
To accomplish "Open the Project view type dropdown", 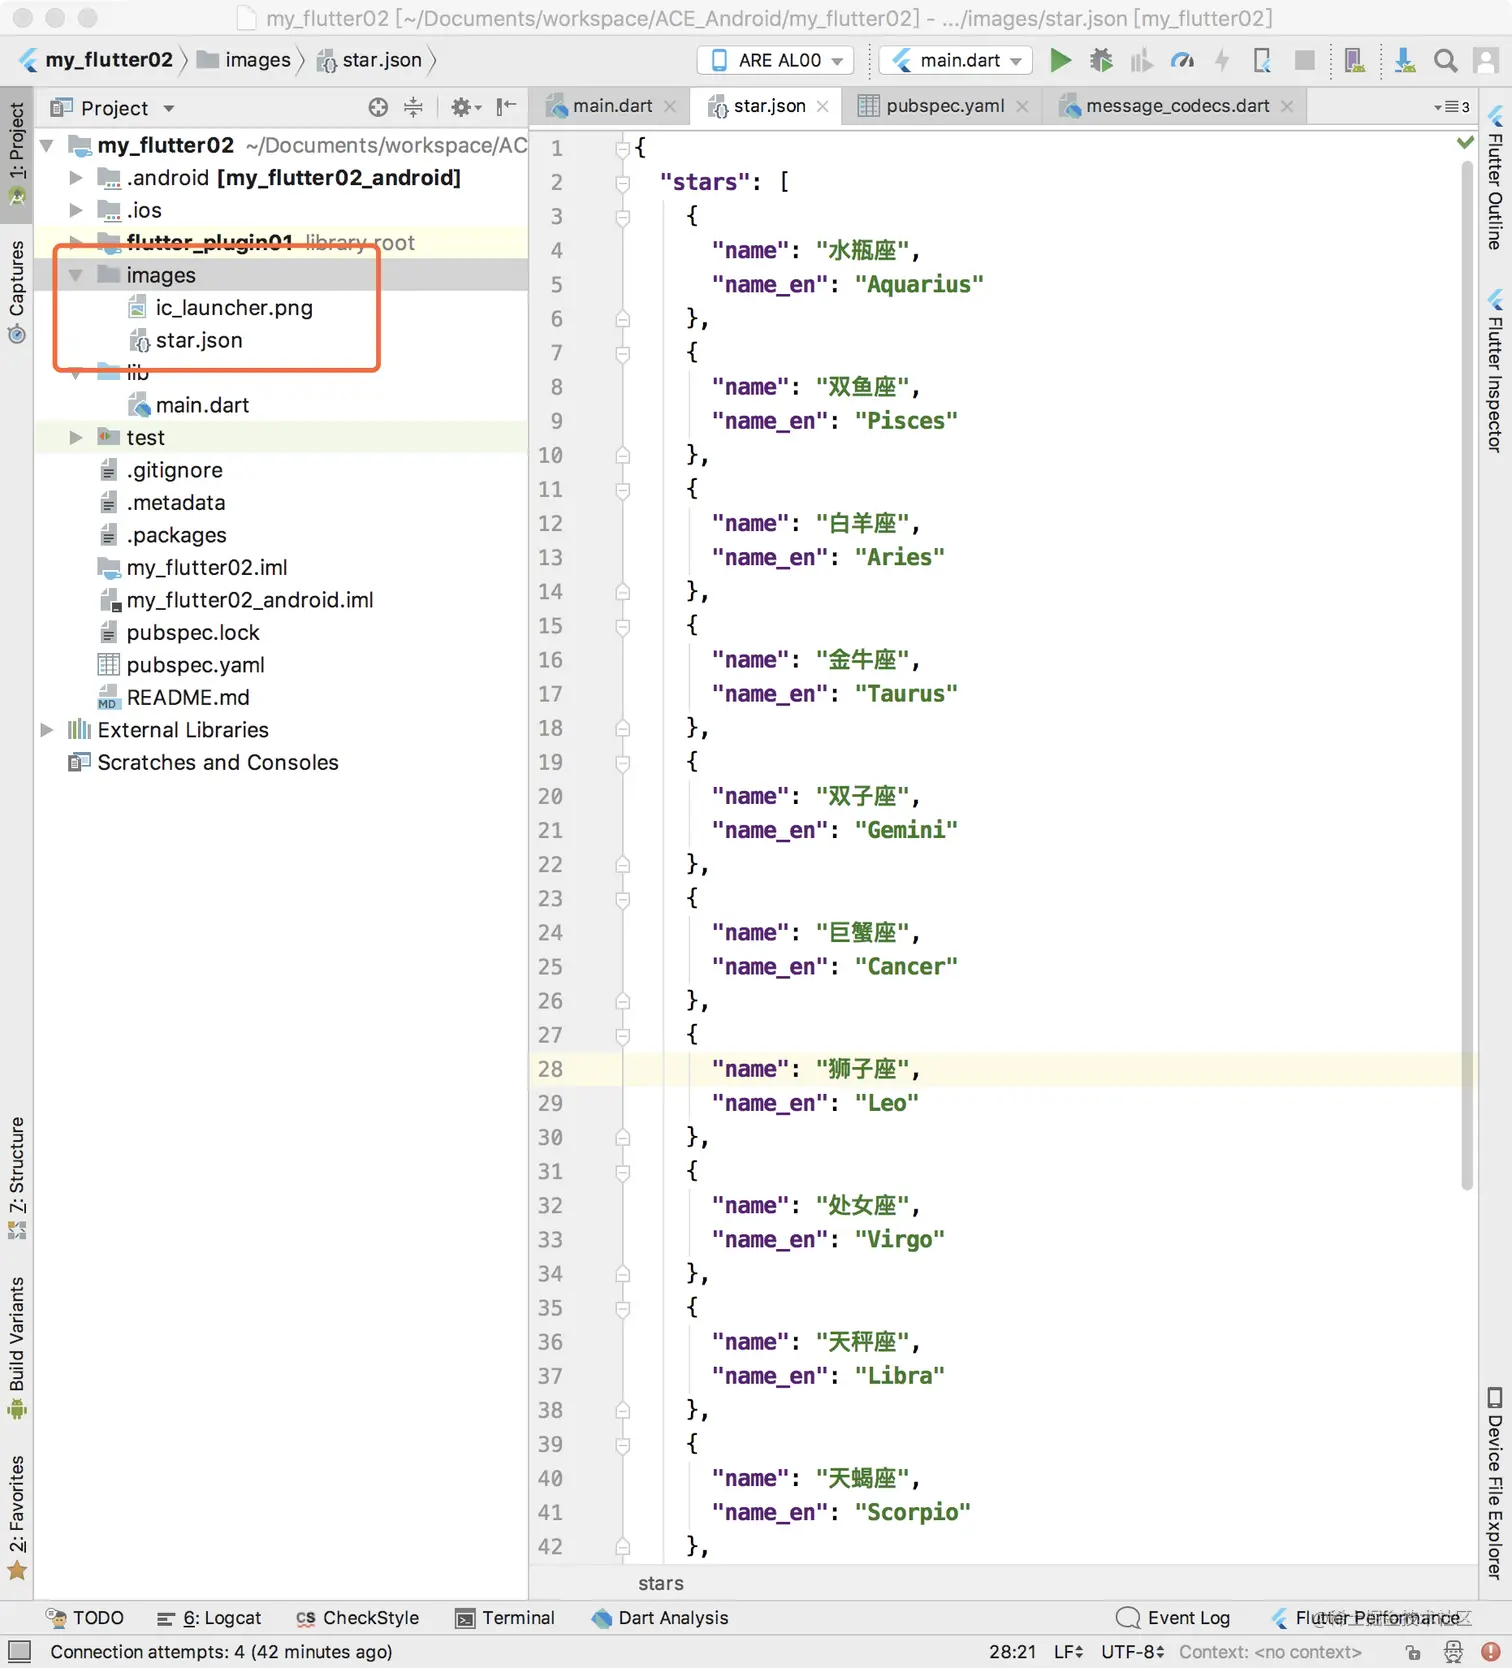I will pos(113,107).
